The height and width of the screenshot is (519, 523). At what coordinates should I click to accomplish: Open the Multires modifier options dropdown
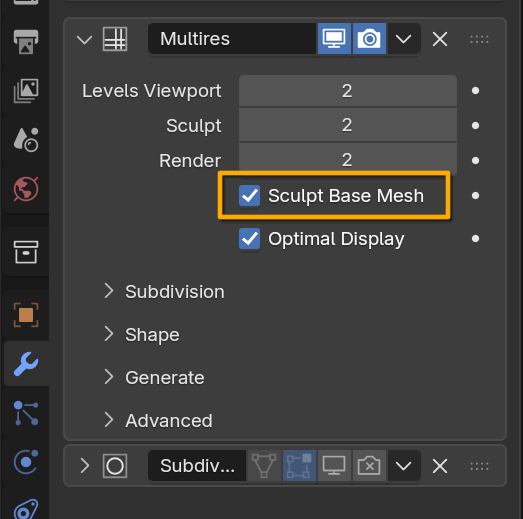click(404, 39)
